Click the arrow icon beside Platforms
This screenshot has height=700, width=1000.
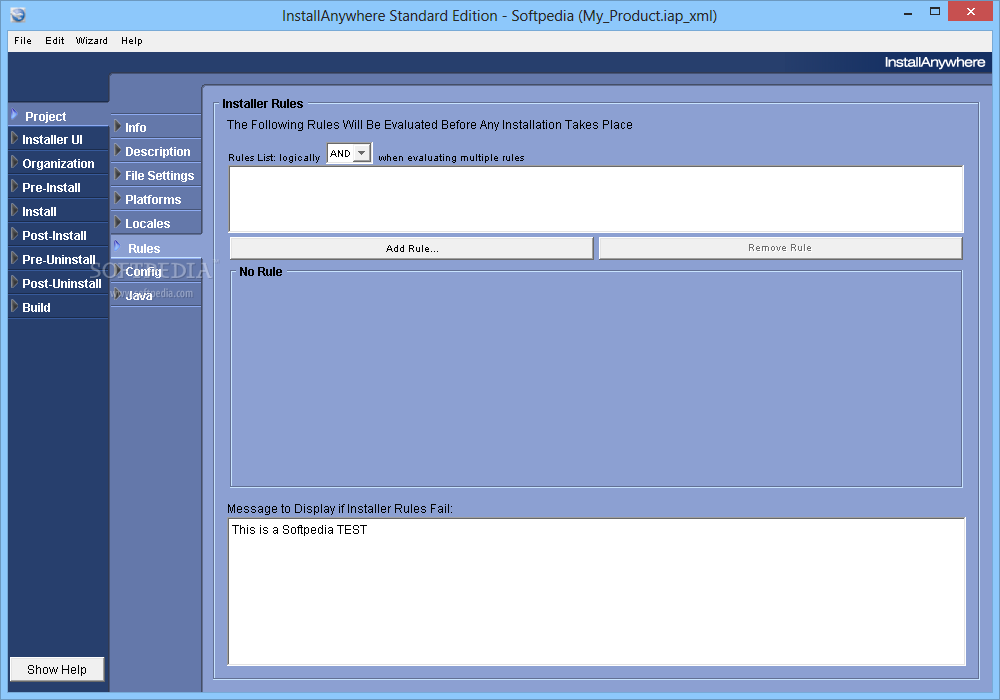coord(117,198)
